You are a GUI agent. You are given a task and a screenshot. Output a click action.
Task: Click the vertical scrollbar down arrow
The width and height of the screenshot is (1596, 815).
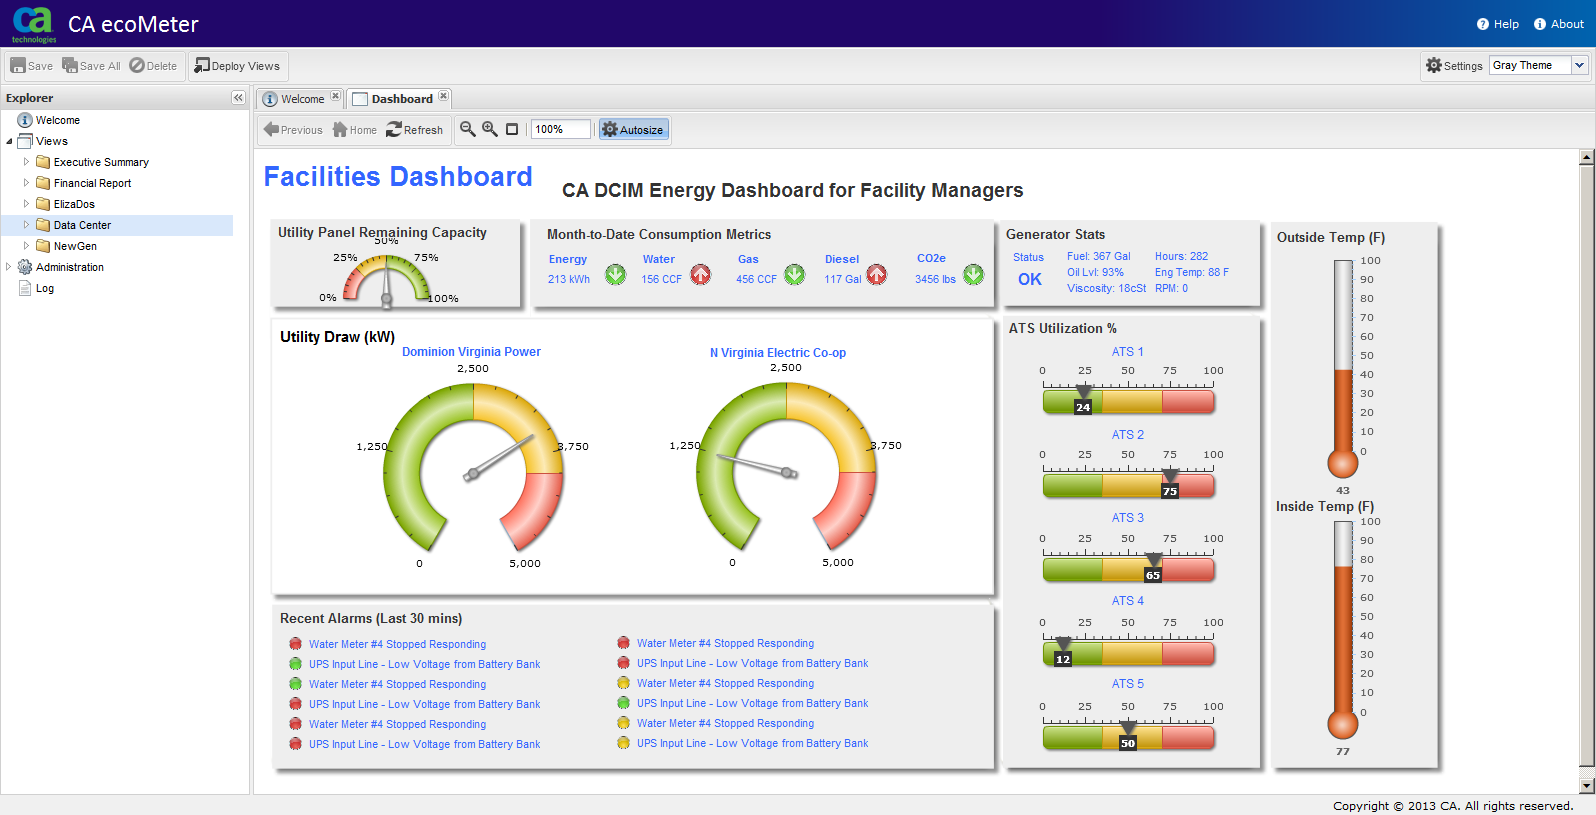click(x=1586, y=786)
